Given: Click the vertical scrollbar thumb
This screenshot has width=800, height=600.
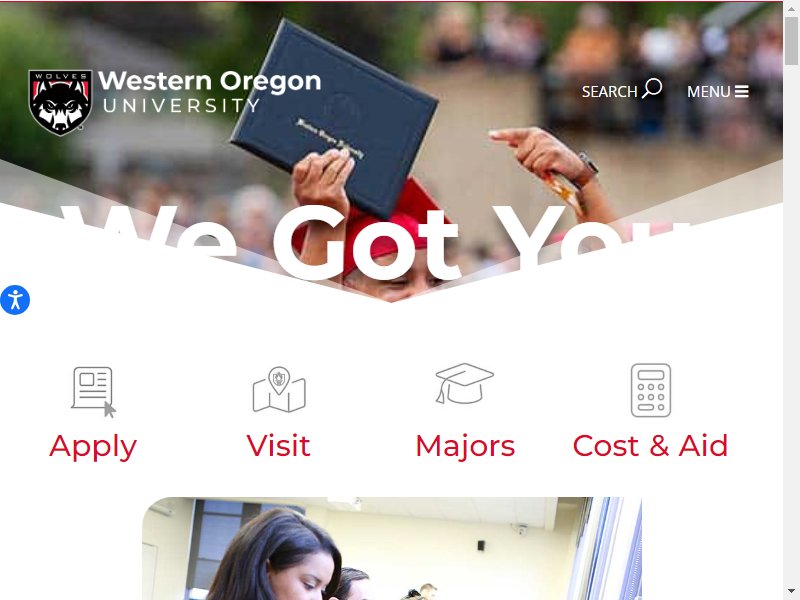Looking at the screenshot, I should [x=791, y=40].
